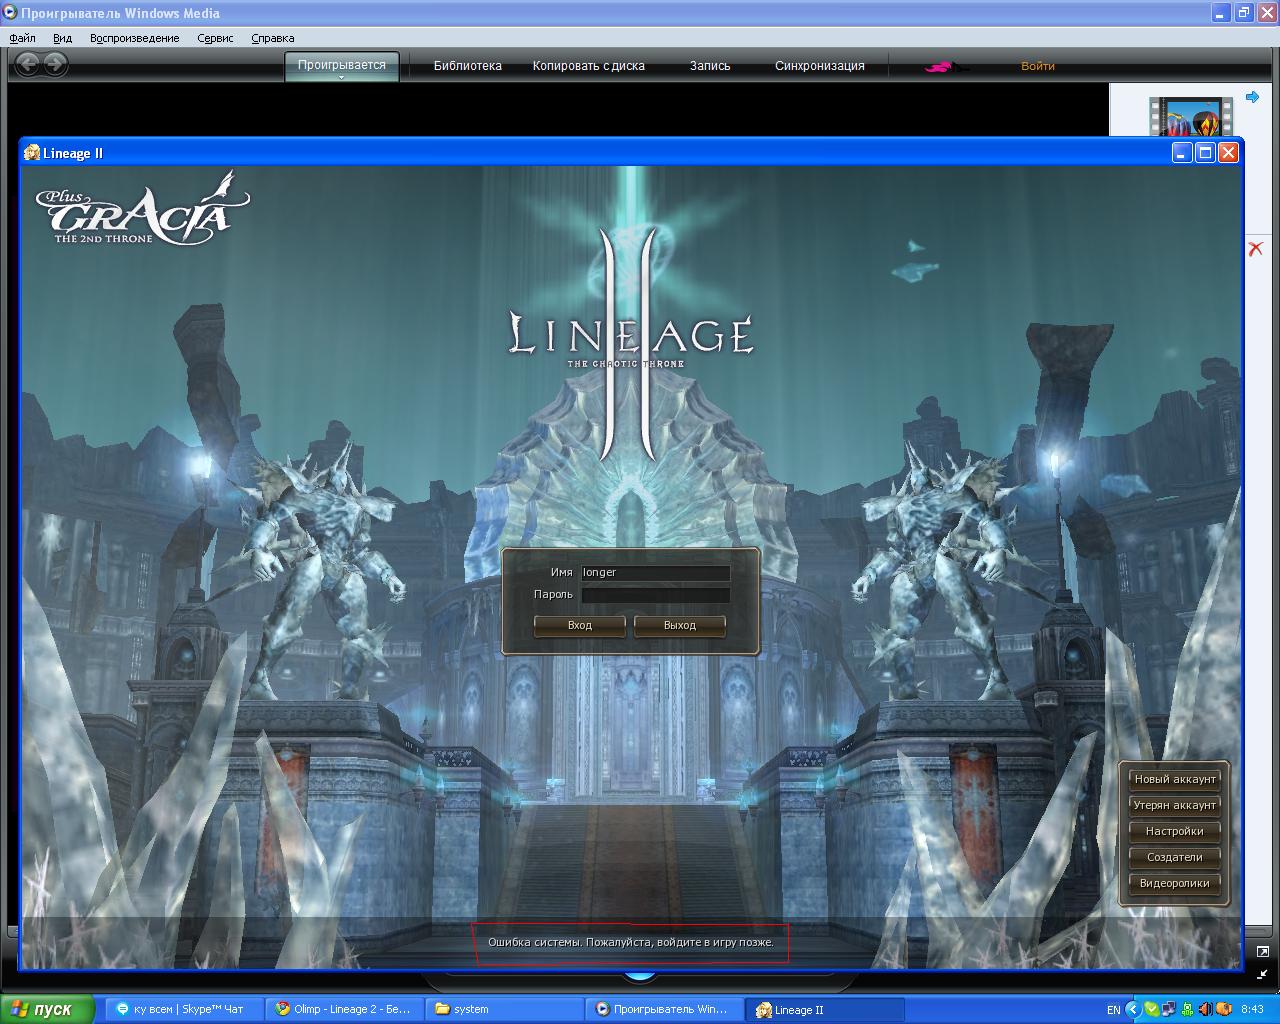Switch the EN language indicator

[1113, 1010]
